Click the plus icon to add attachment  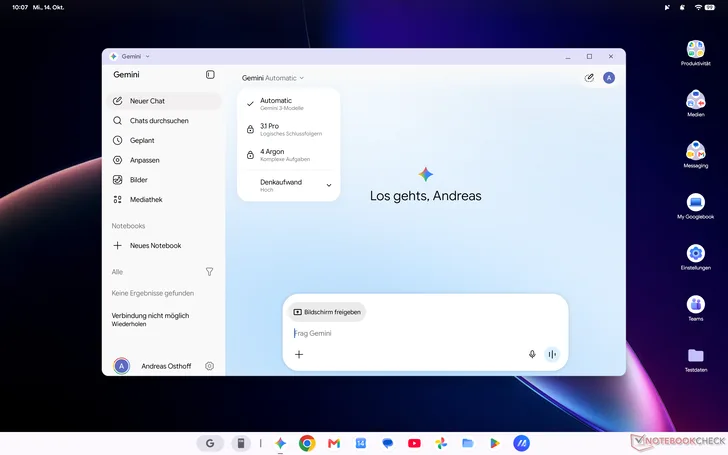pos(299,354)
